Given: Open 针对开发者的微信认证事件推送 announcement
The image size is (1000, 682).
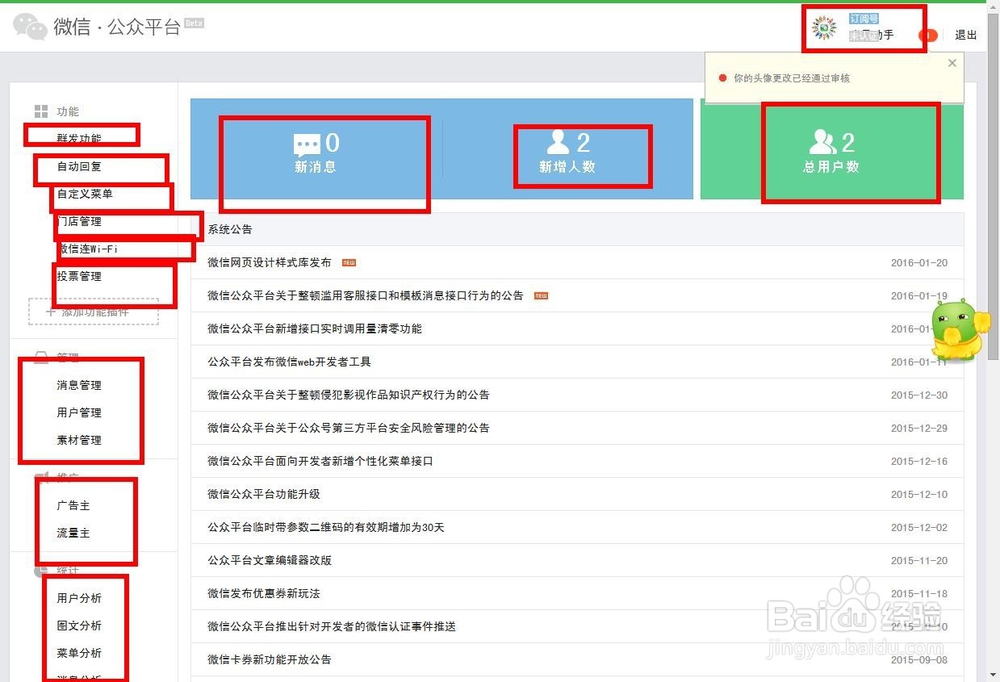Looking at the screenshot, I should pyautogui.click(x=332, y=626).
